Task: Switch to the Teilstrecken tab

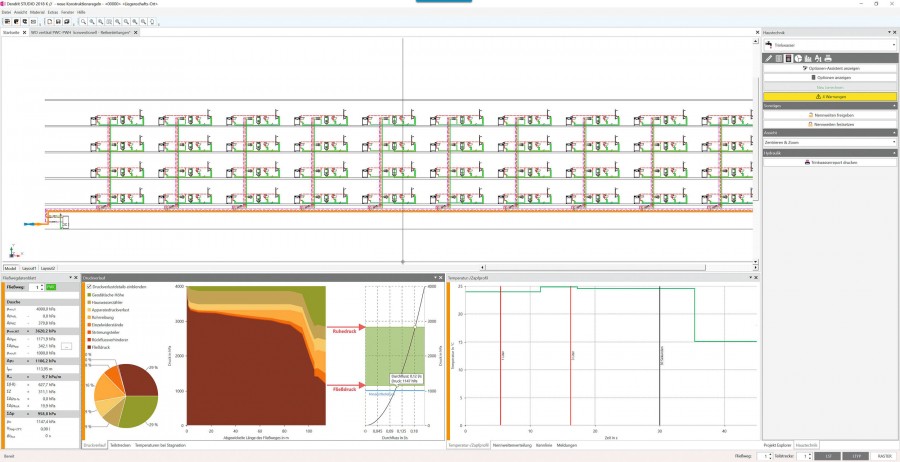Action: click(119, 445)
